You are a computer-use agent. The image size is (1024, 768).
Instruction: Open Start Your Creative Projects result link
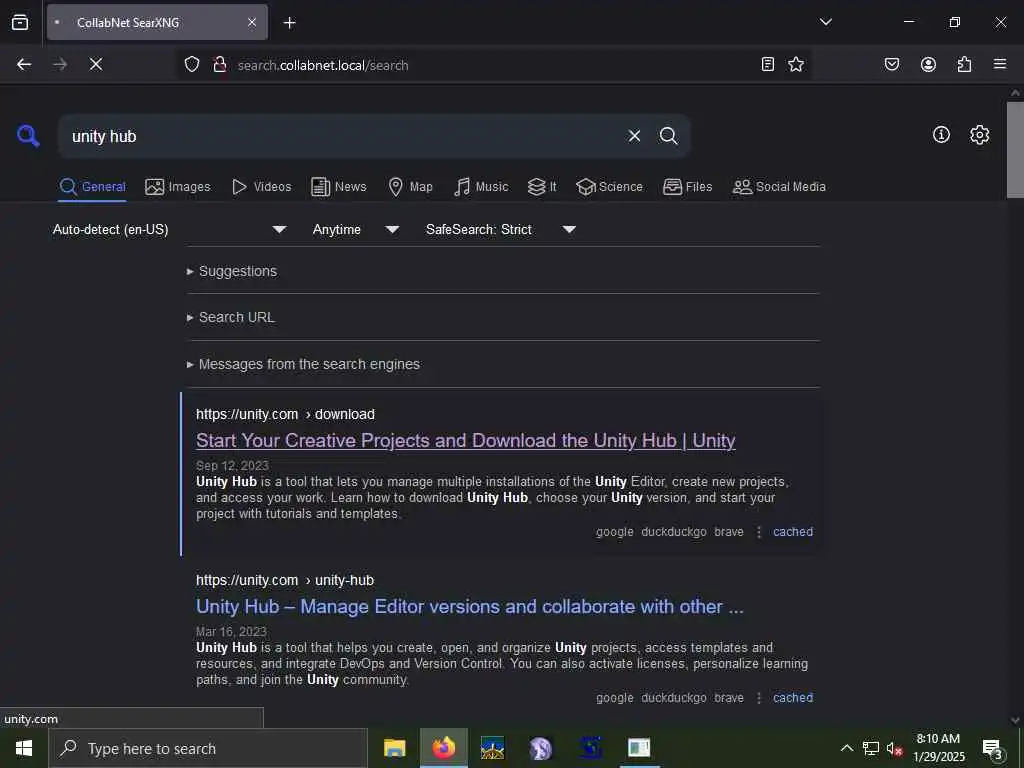(x=466, y=441)
